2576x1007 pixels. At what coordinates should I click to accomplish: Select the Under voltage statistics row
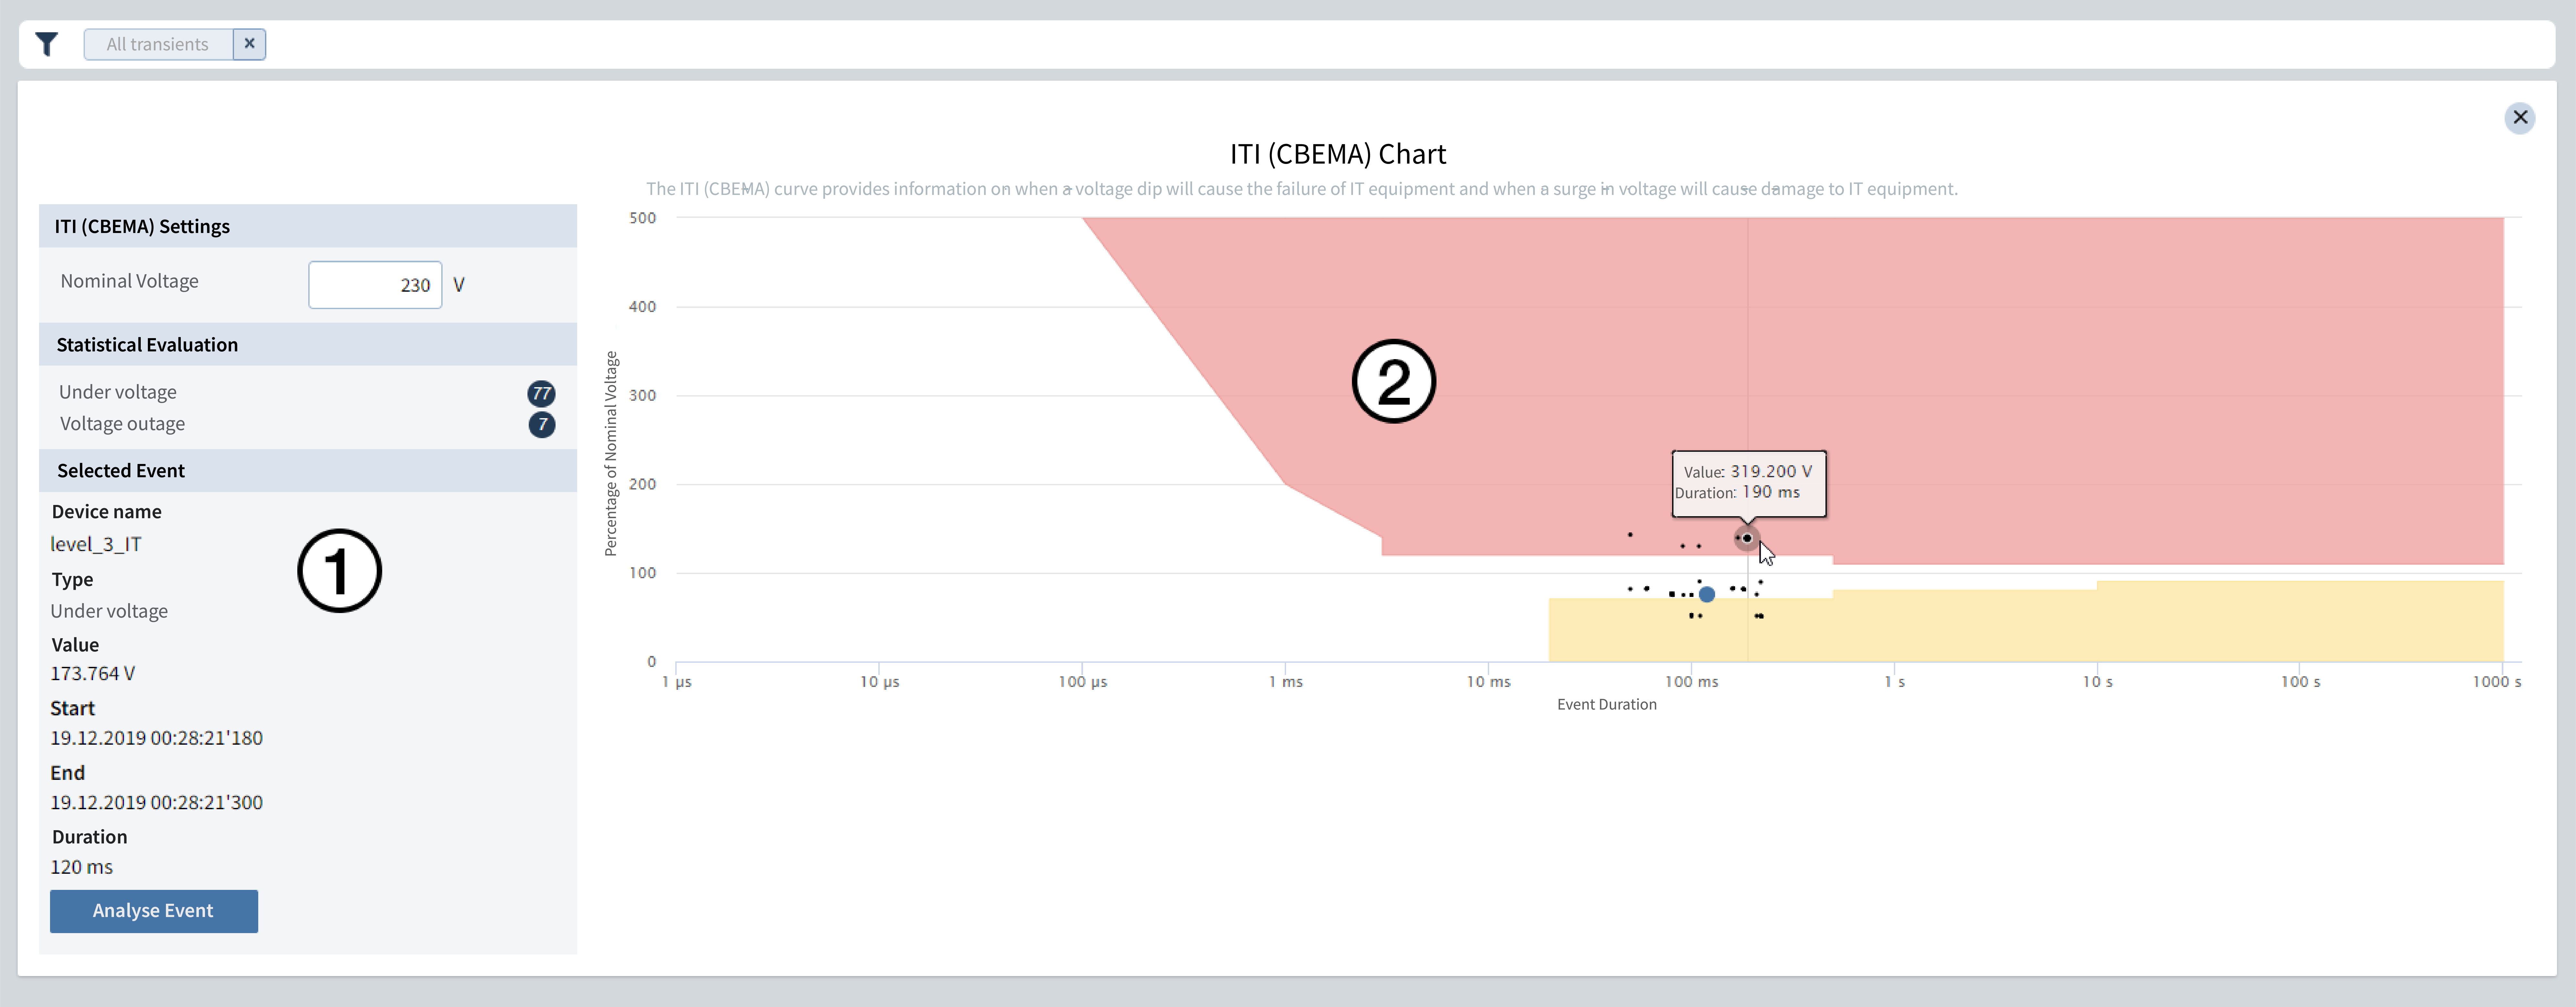point(118,392)
